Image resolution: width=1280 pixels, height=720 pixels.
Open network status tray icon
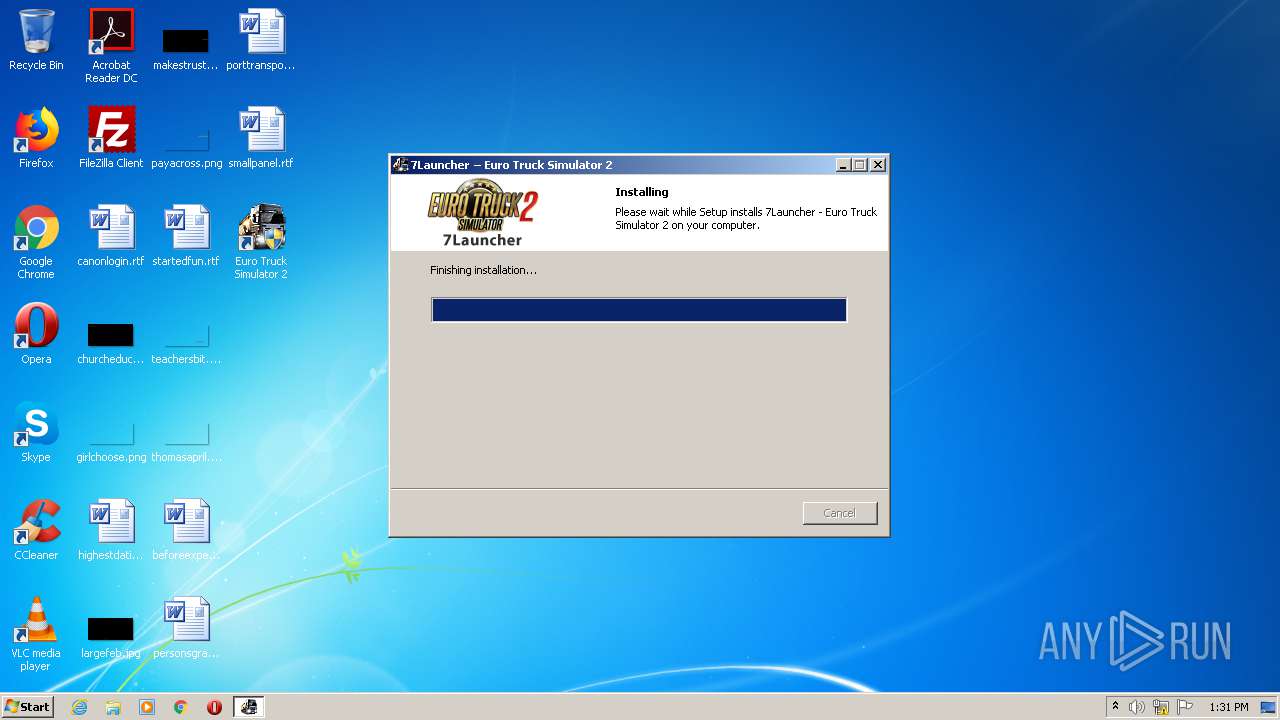(1161, 707)
